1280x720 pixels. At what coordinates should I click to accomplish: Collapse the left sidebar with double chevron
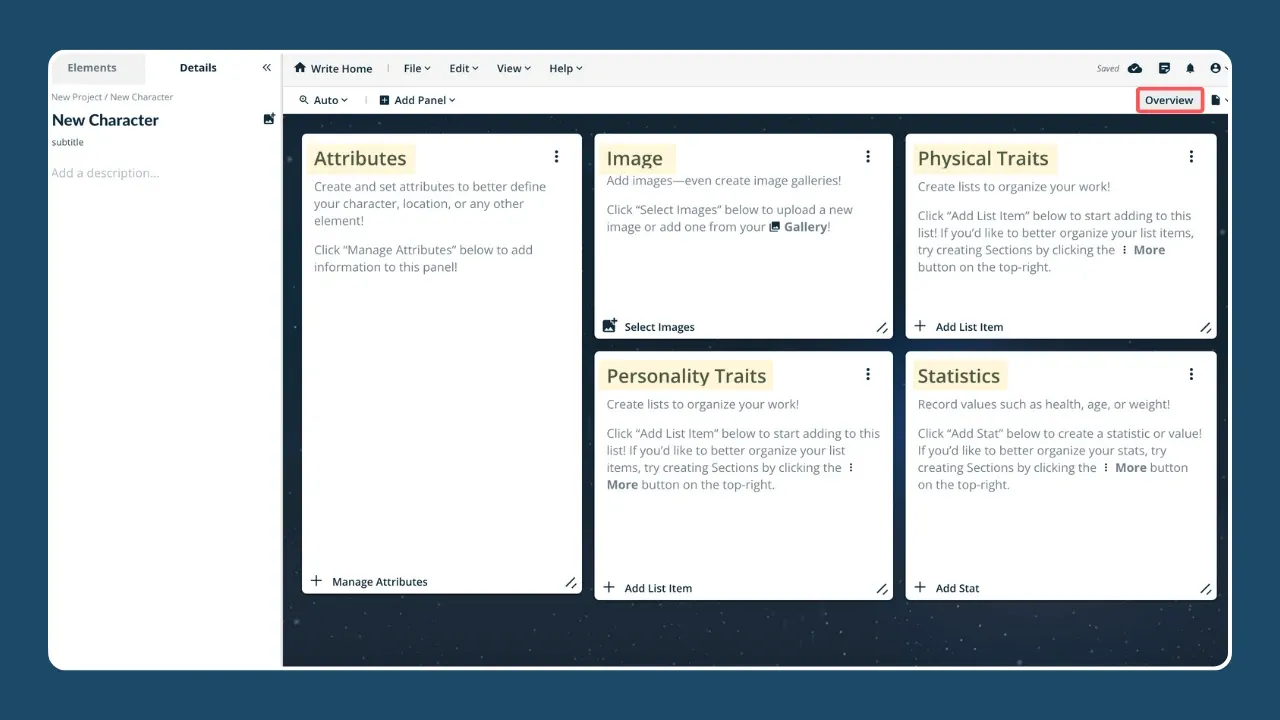[266, 68]
